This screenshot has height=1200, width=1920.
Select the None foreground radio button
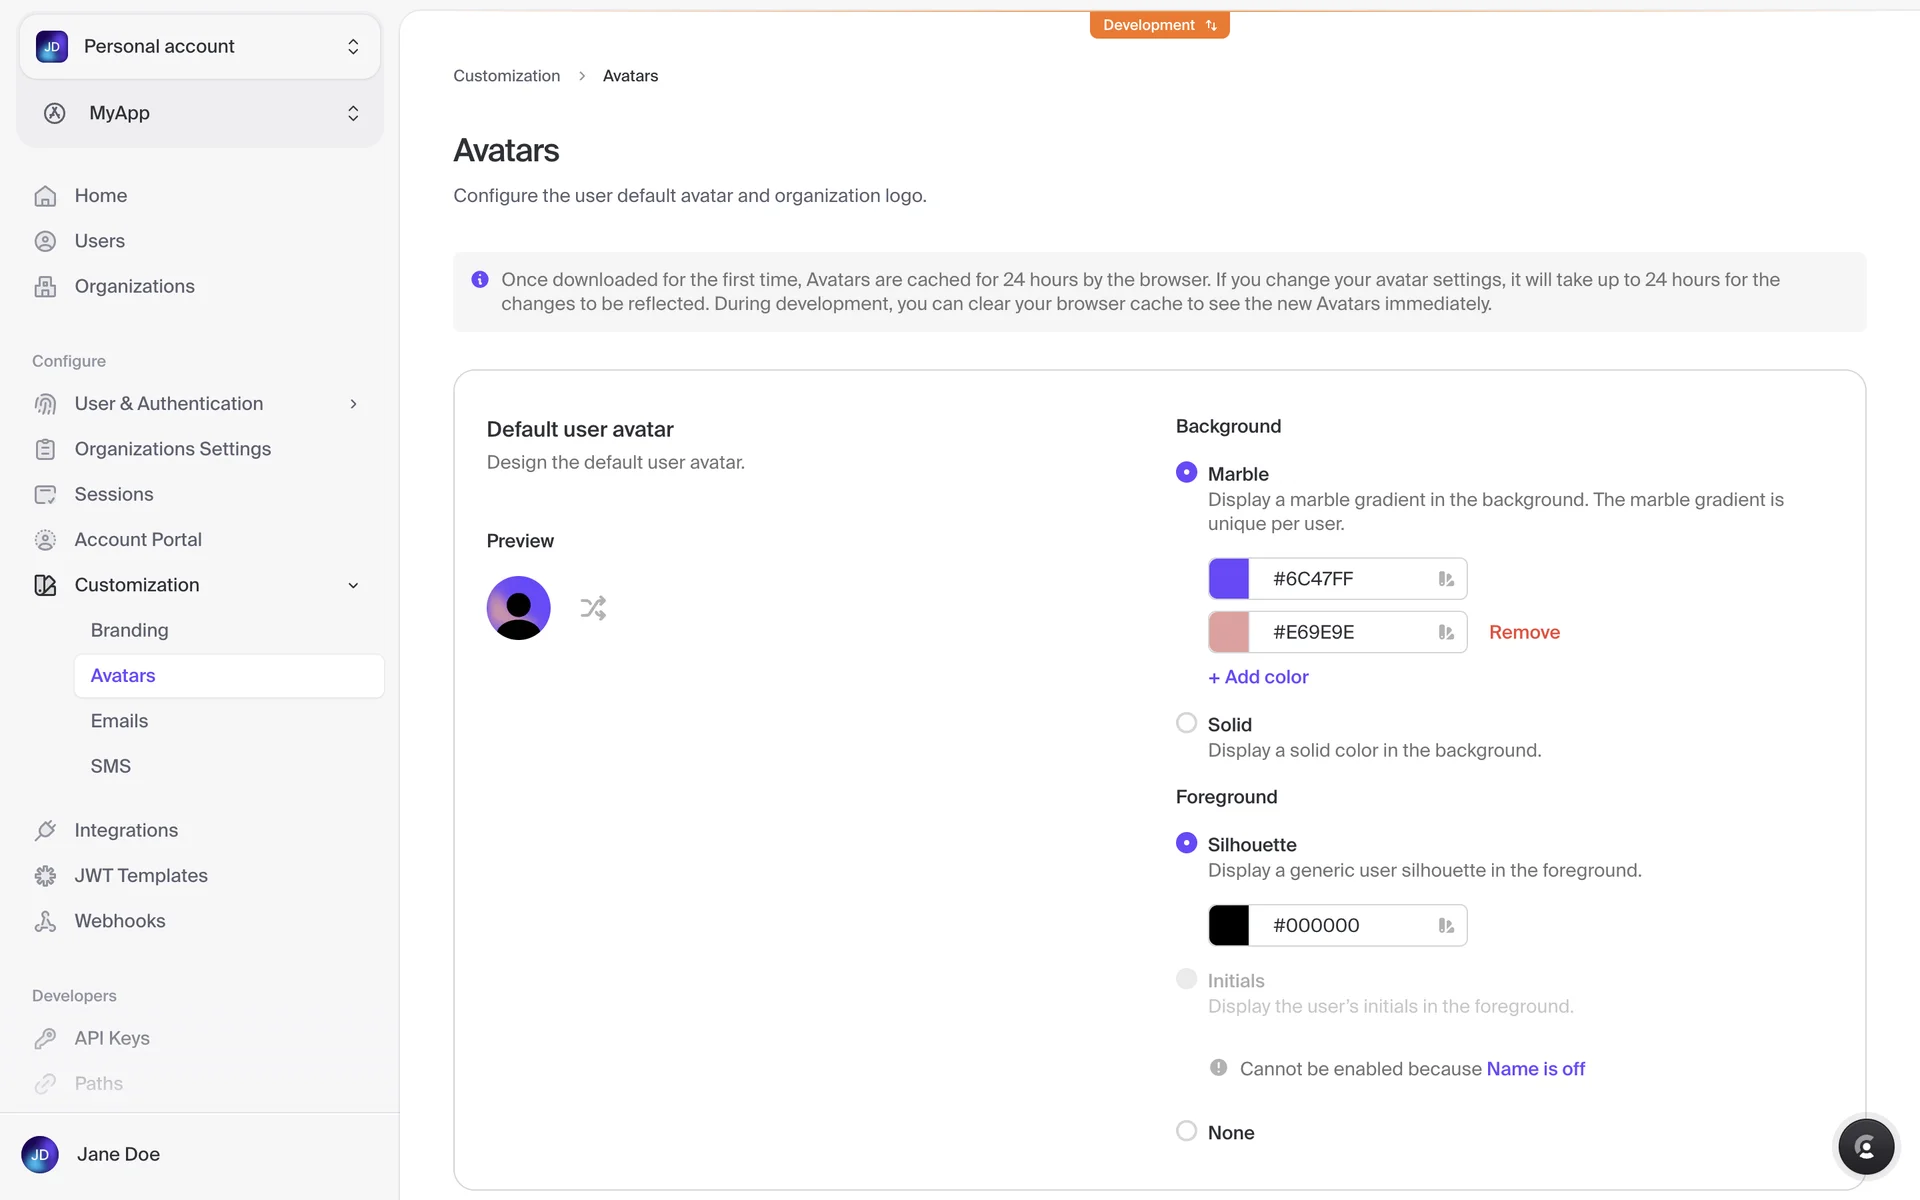(1186, 1131)
